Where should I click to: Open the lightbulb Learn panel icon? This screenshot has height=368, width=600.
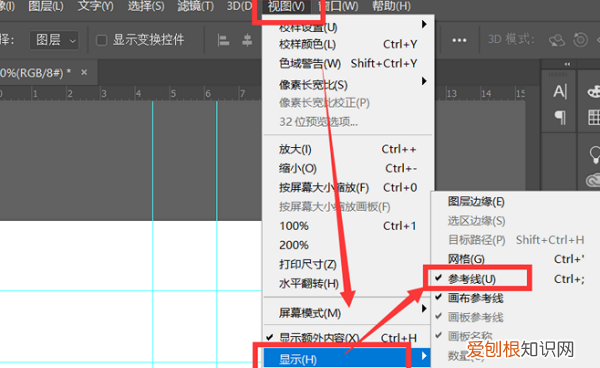pos(595,155)
